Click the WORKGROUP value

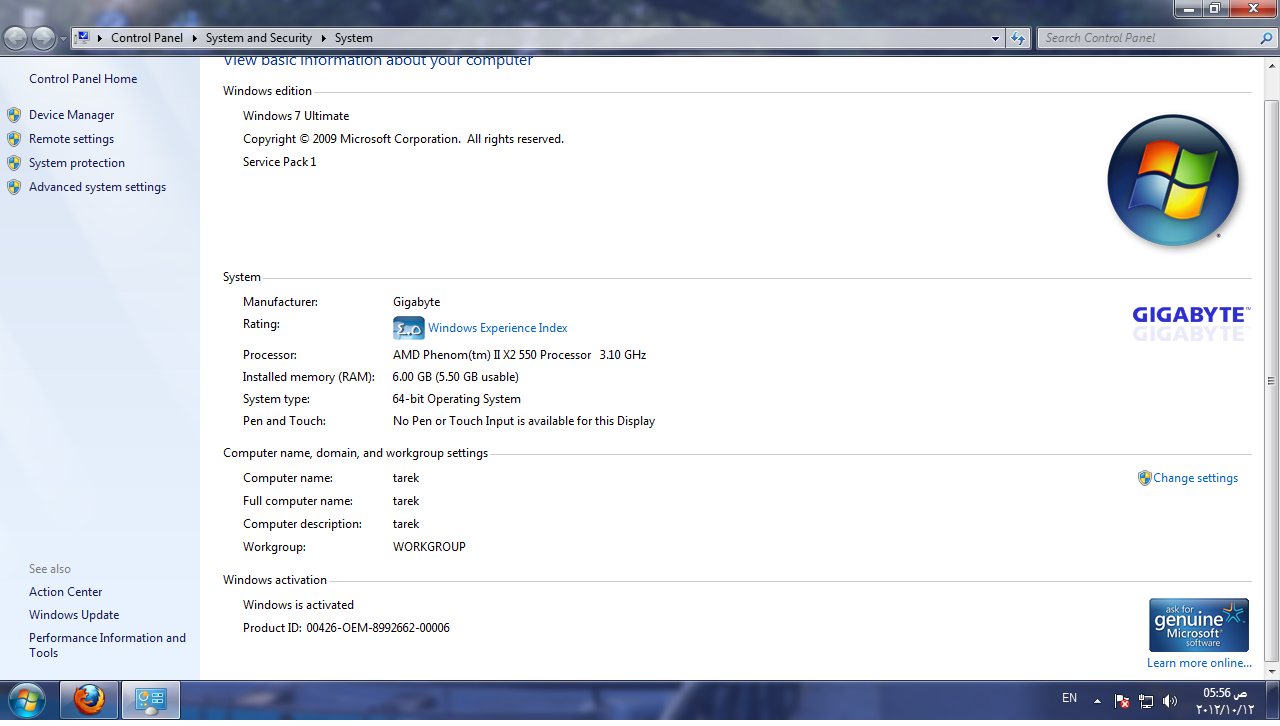pos(429,547)
